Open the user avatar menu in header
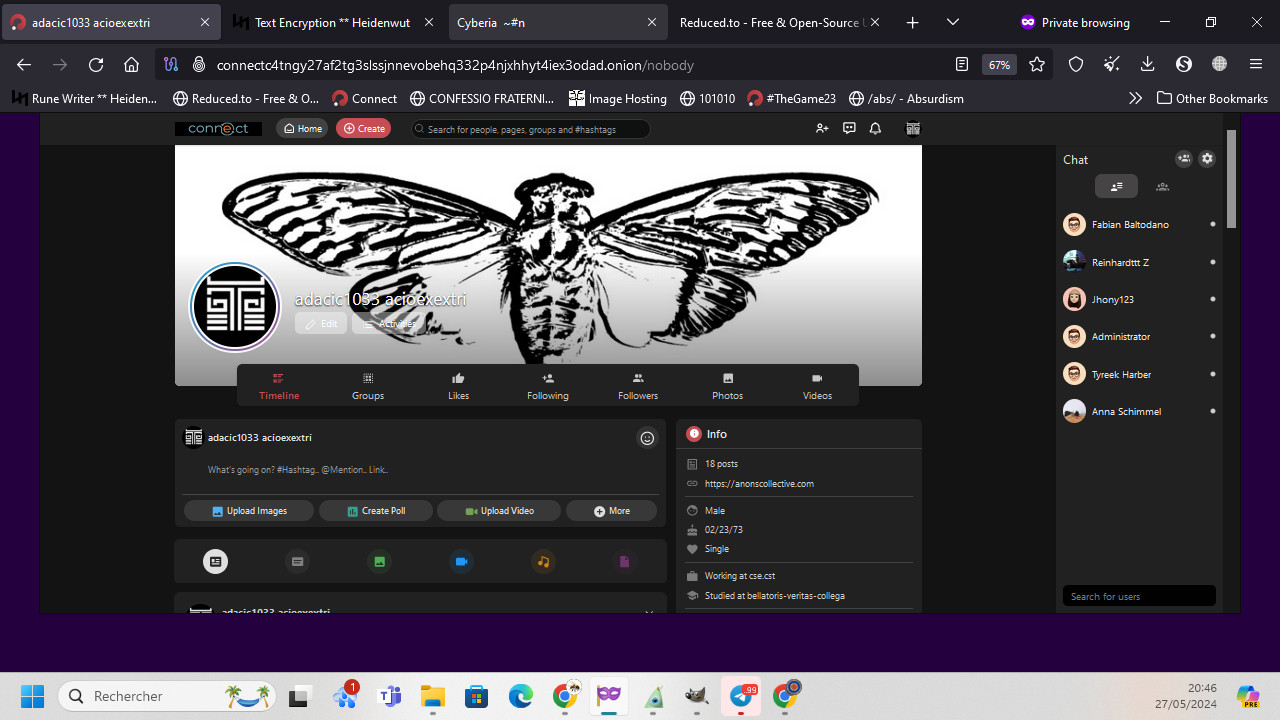 click(x=912, y=128)
